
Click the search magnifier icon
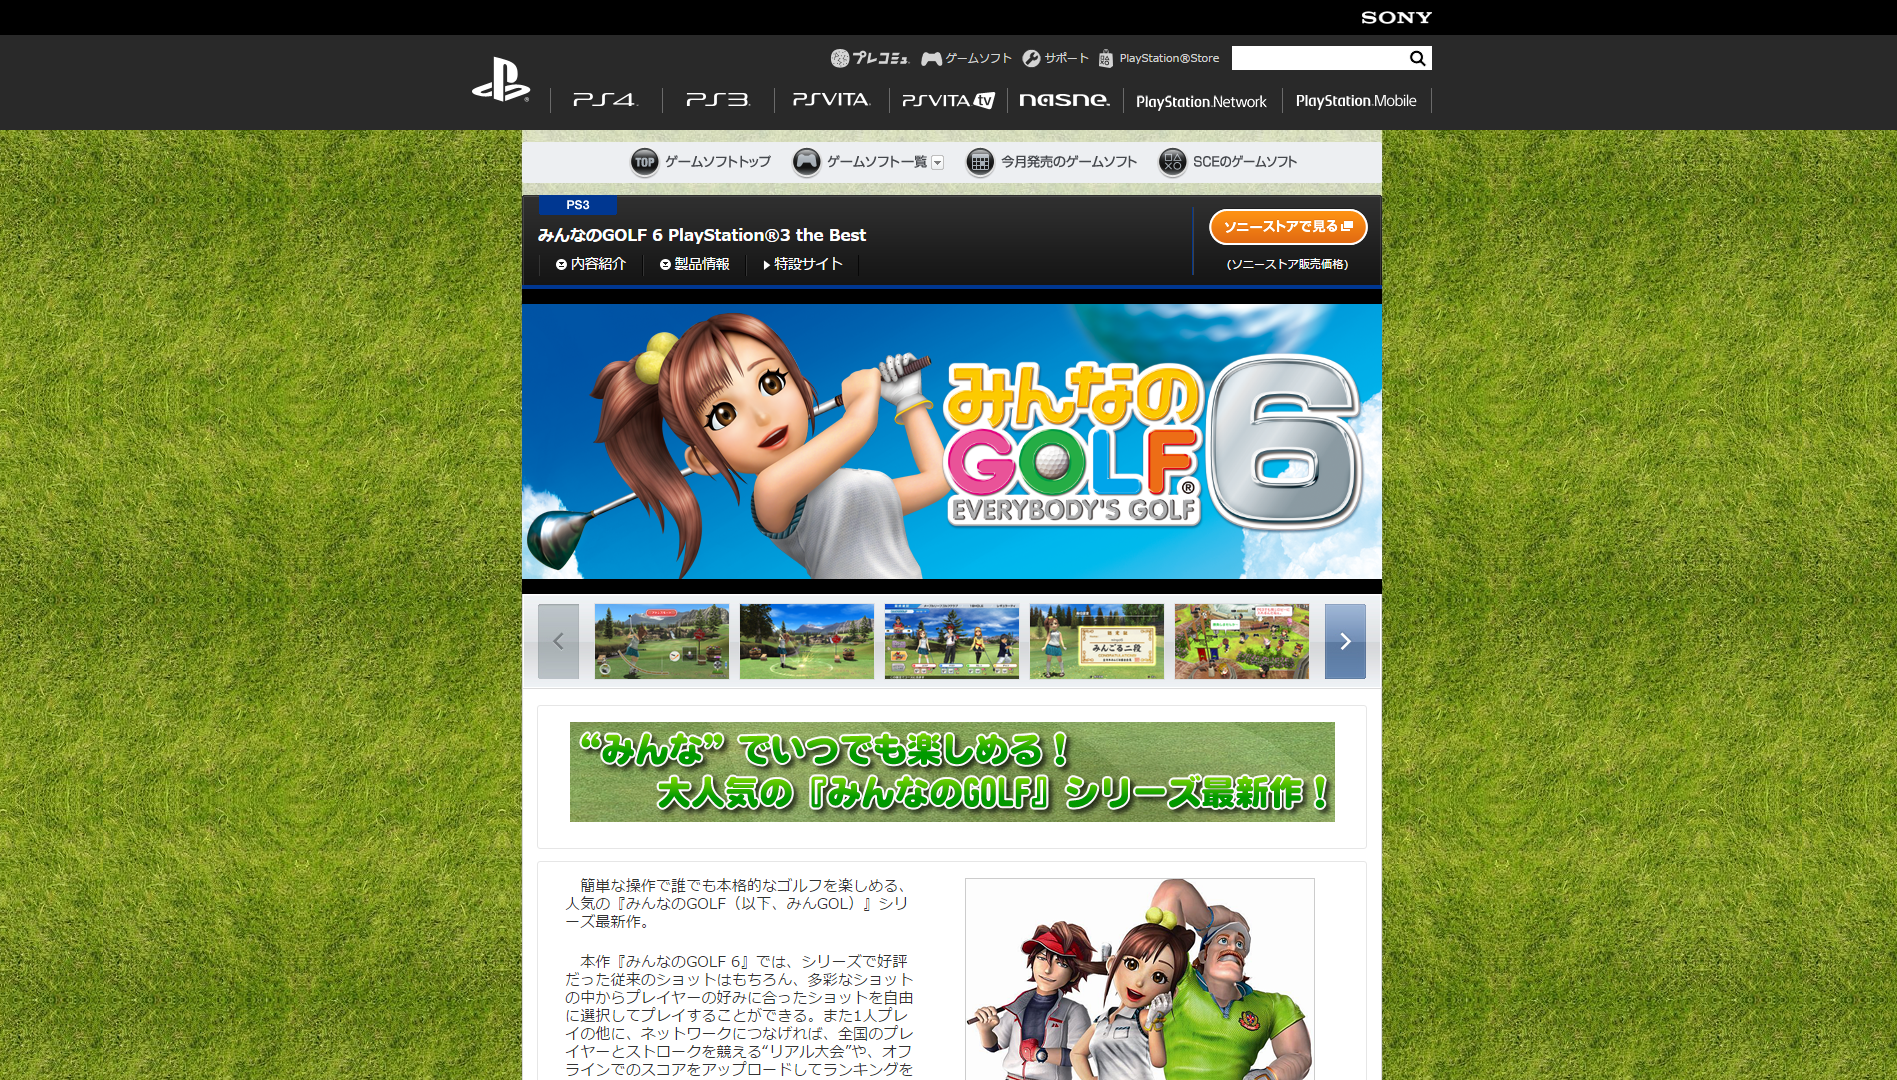1417,58
